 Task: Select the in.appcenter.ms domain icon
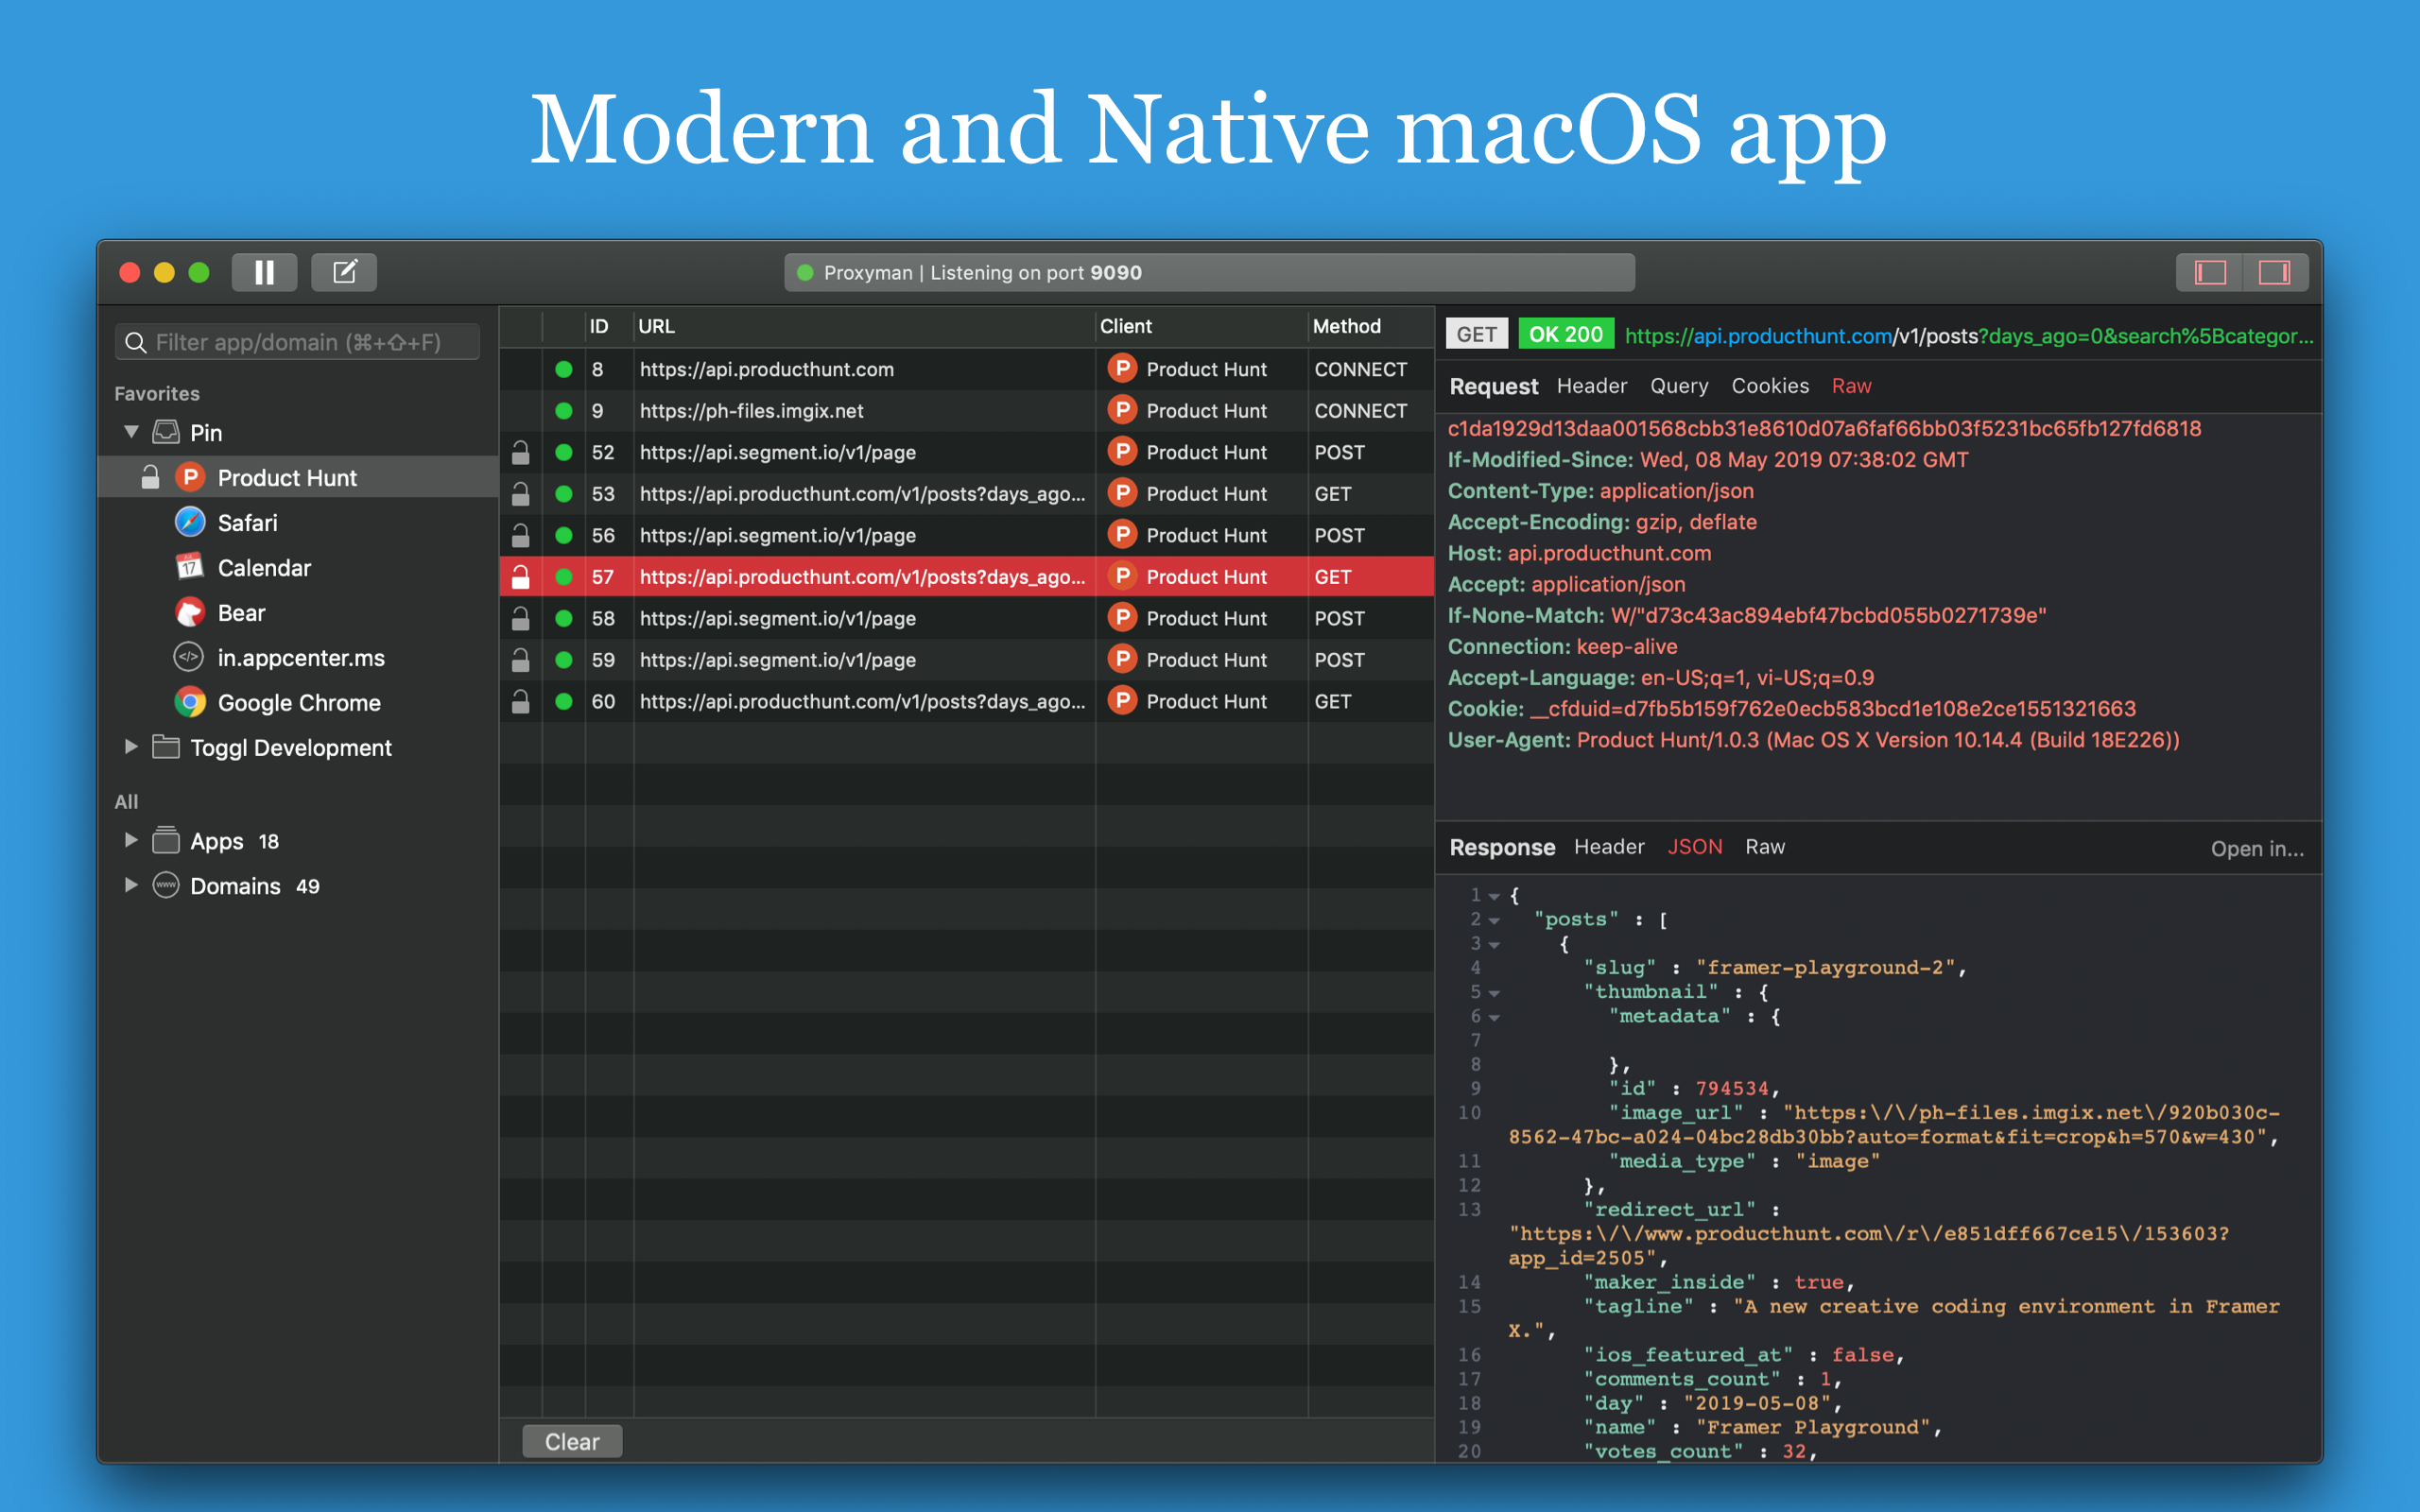pyautogui.click(x=189, y=657)
